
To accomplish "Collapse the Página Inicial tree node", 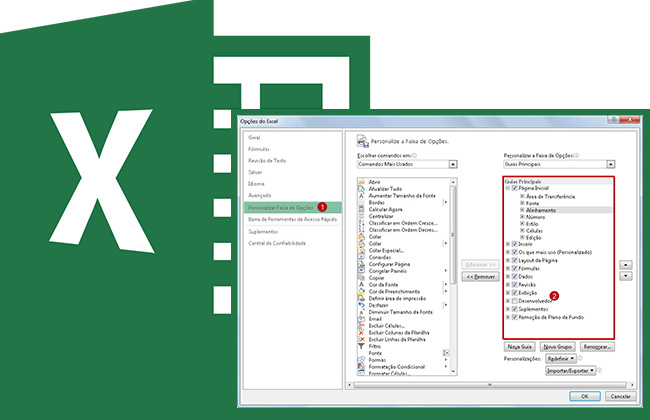I will click(508, 188).
